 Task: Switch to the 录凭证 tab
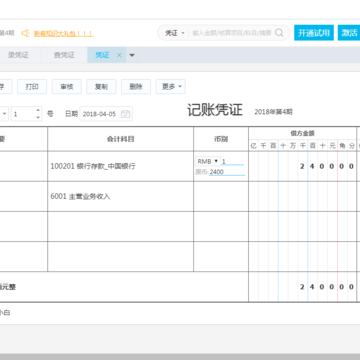(18, 55)
